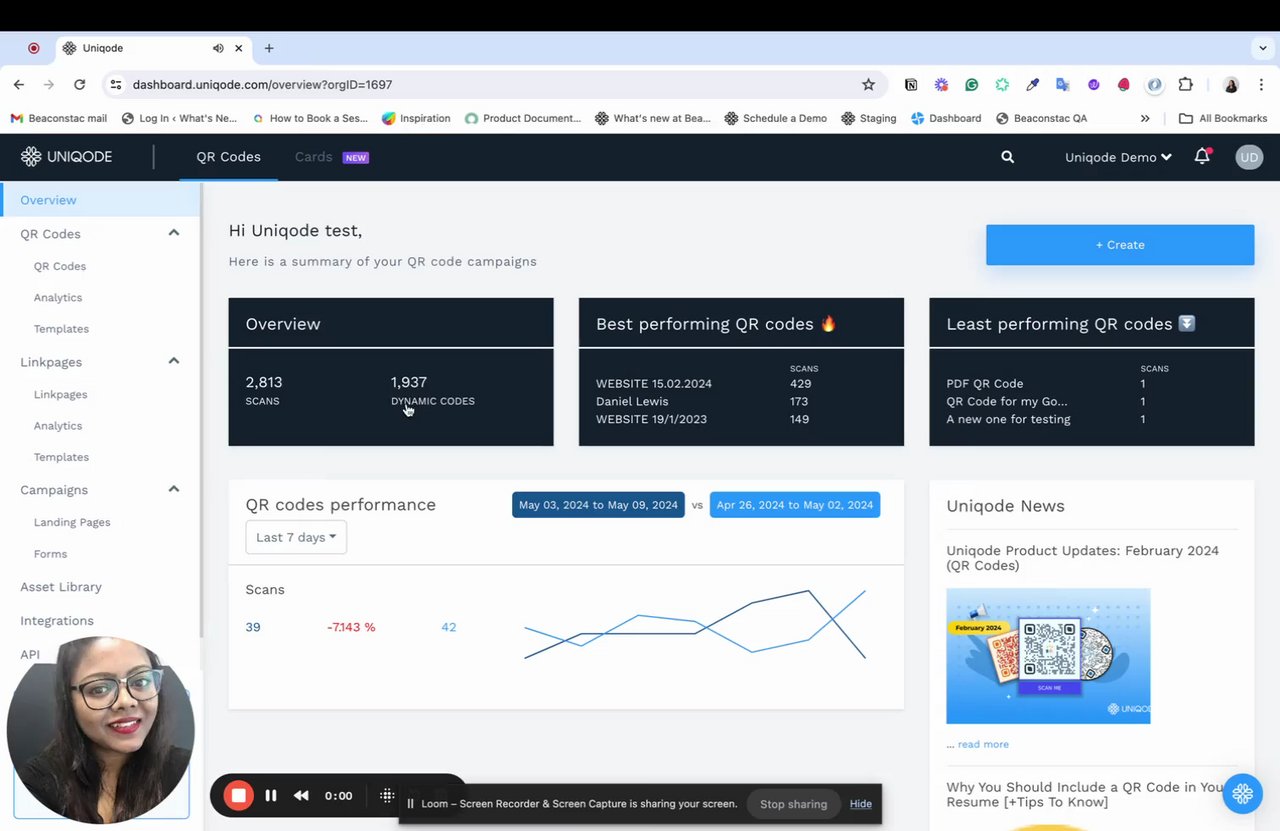Open the UD user avatar menu
The image size is (1280, 831).
1248,157
